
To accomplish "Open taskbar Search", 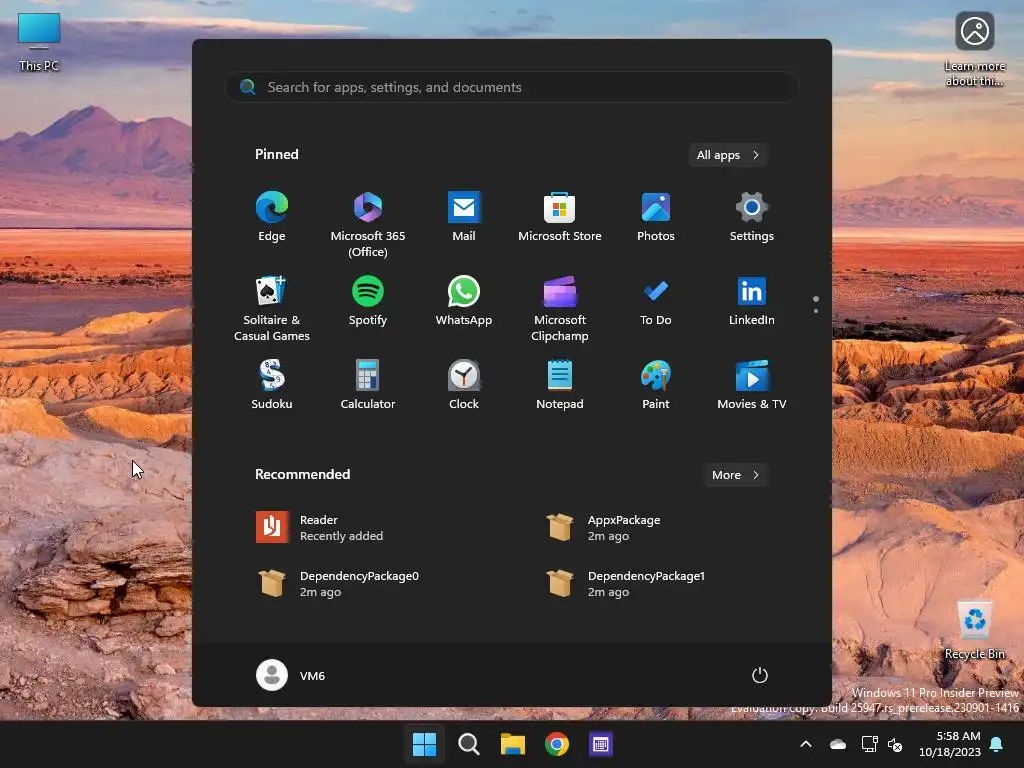I will 468,744.
